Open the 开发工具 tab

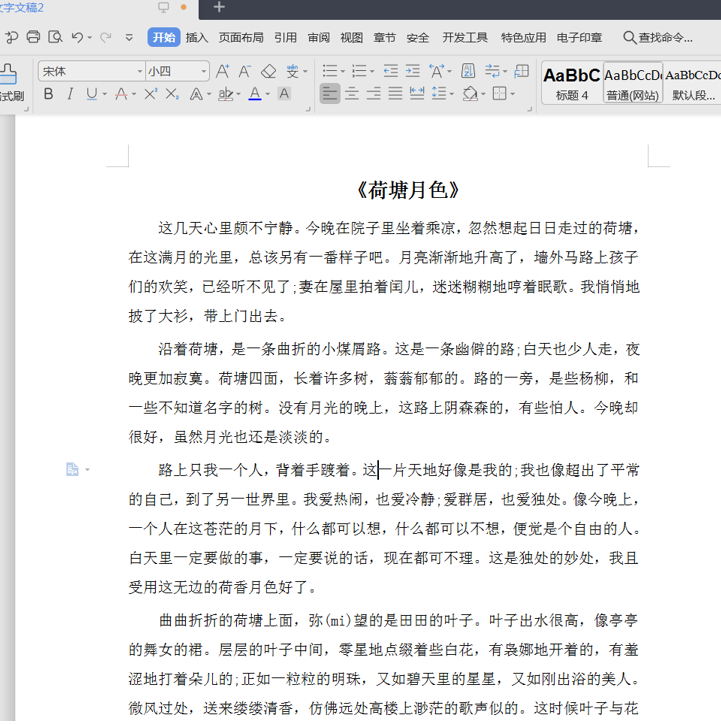coord(465,37)
